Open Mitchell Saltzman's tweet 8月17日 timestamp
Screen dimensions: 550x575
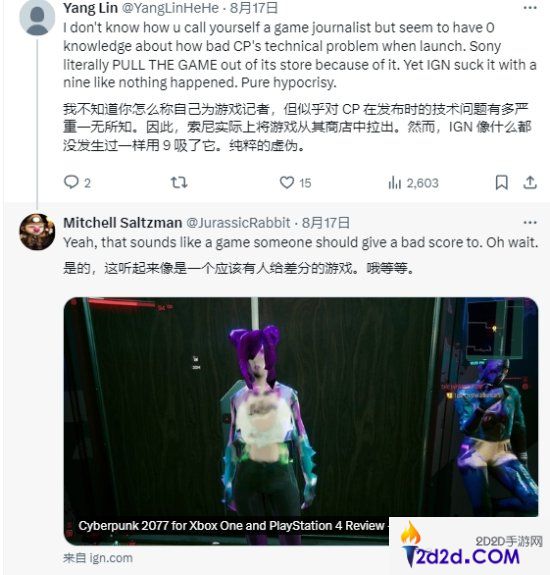[326, 223]
